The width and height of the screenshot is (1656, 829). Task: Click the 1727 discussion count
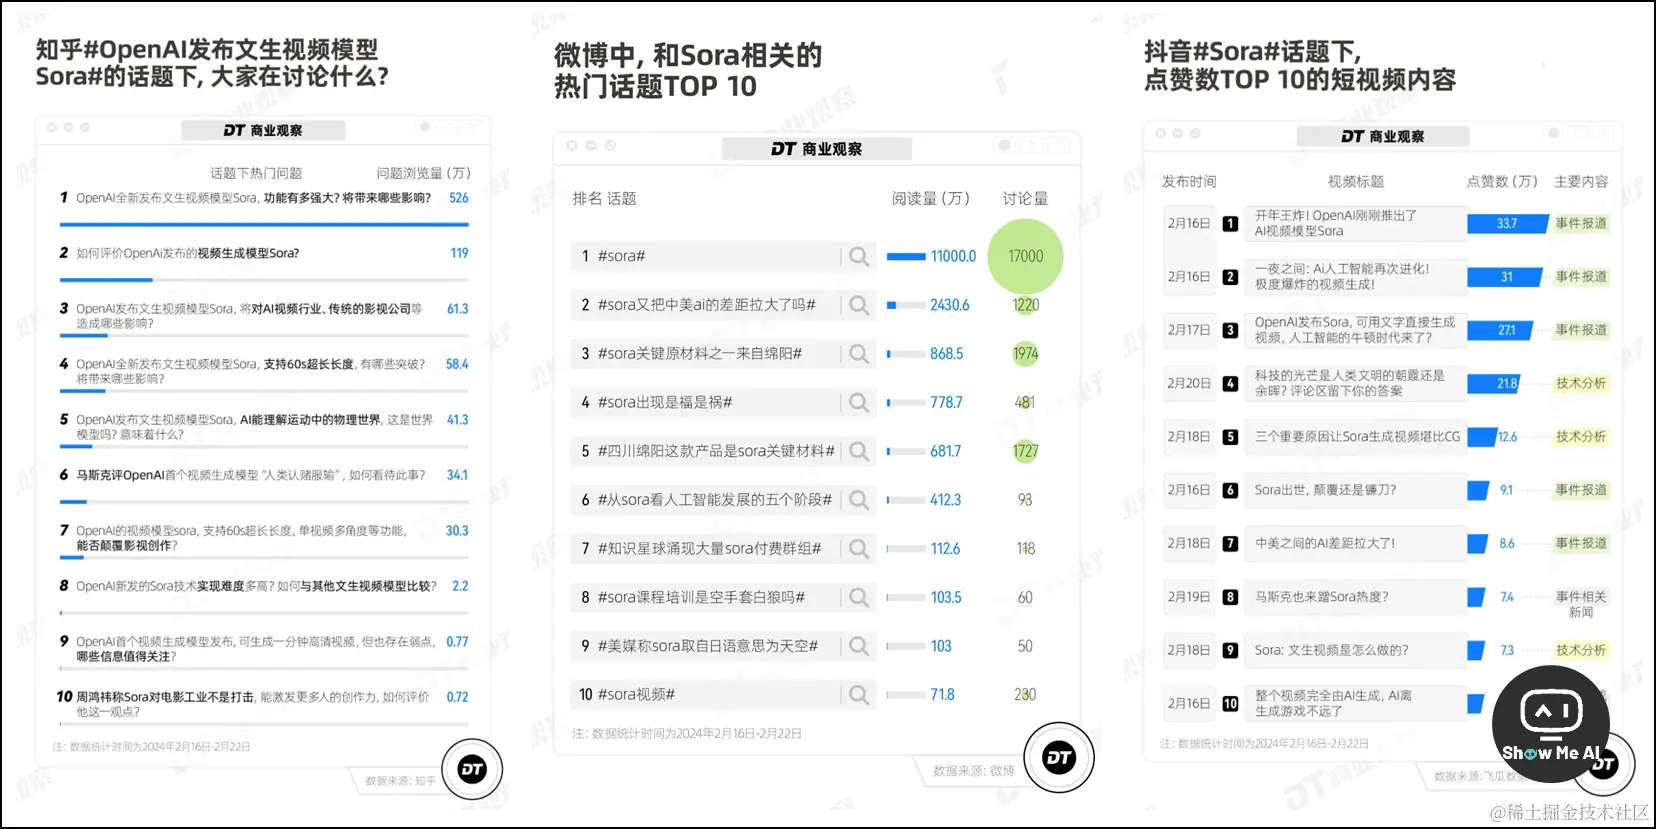(1025, 452)
